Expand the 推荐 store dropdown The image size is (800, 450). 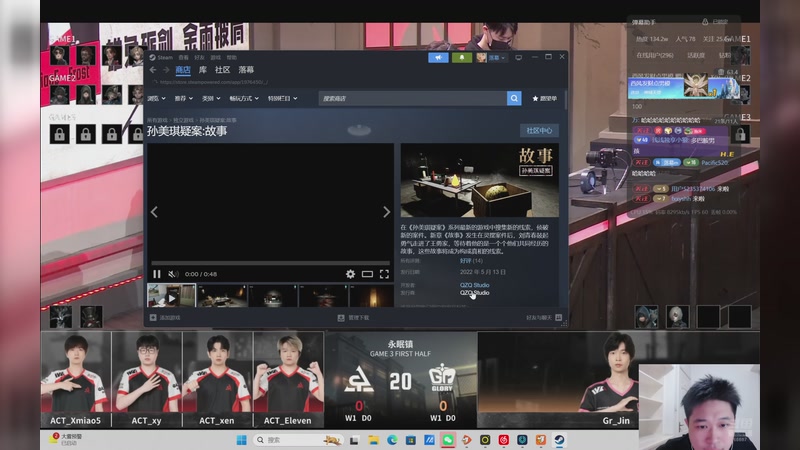tap(184, 98)
